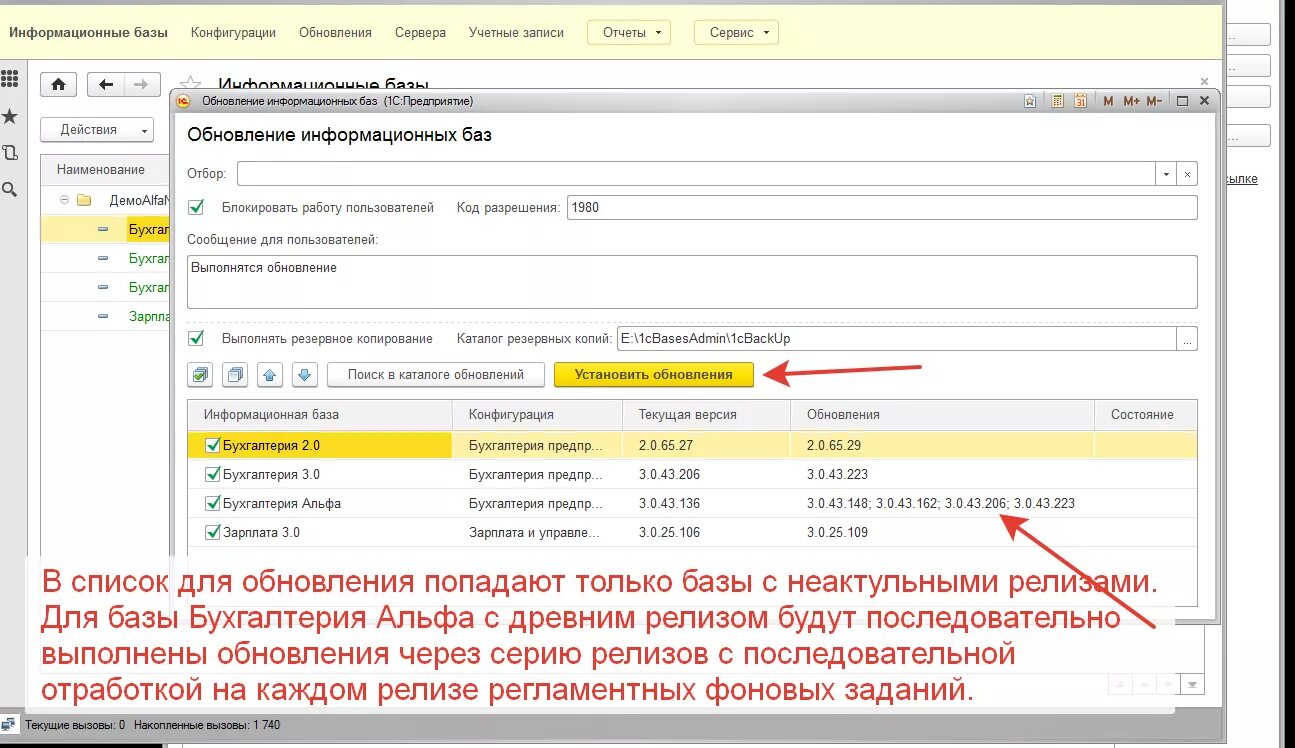
Task: Sort by Информационная база column header
Action: 320,415
